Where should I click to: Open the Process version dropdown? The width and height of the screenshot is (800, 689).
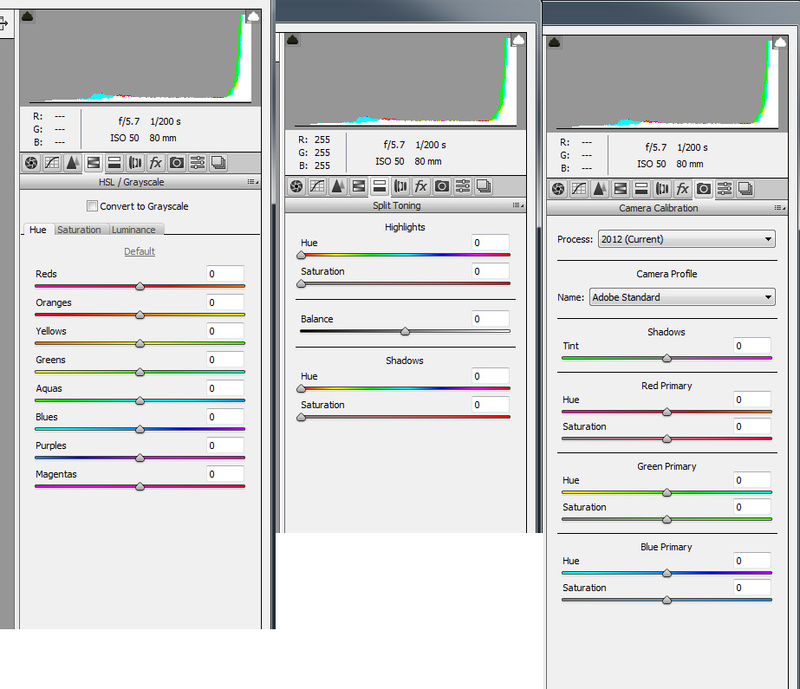(685, 239)
